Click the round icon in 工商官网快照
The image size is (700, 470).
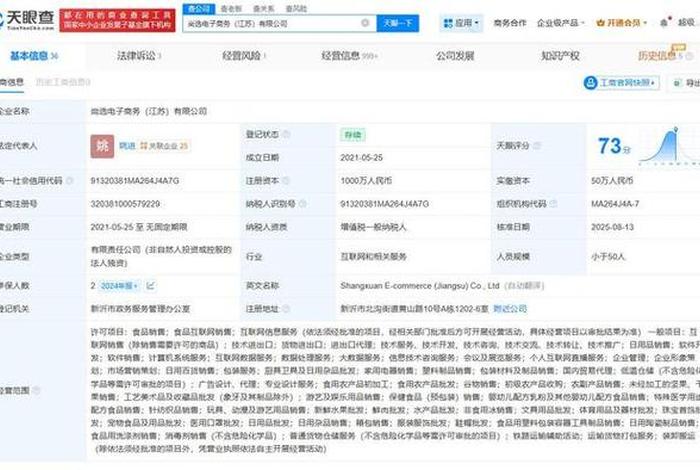[x=590, y=83]
